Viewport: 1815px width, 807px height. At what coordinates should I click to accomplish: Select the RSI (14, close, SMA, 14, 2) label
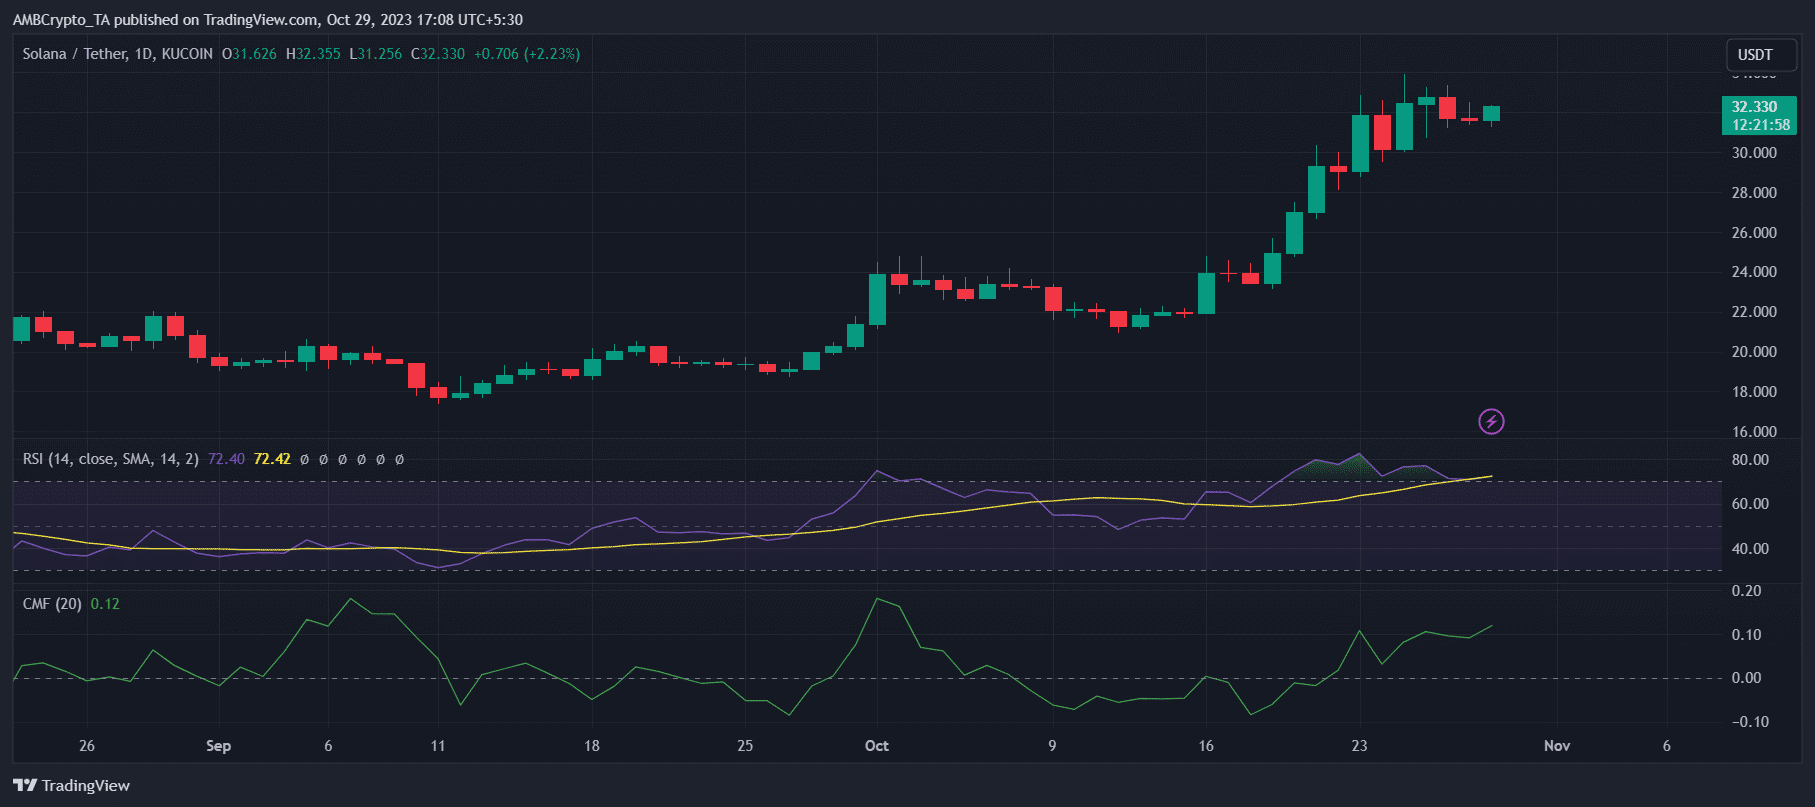(x=110, y=459)
